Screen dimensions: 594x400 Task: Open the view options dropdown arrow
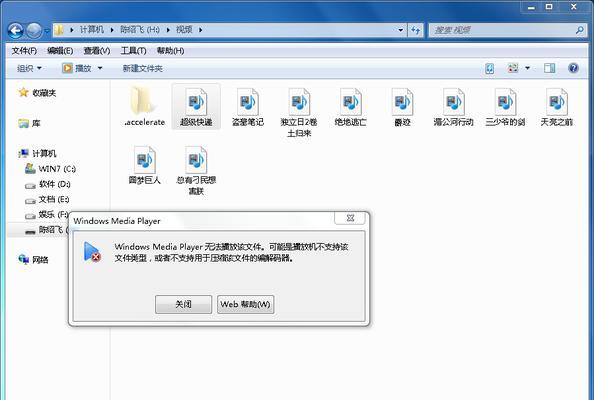click(x=527, y=69)
